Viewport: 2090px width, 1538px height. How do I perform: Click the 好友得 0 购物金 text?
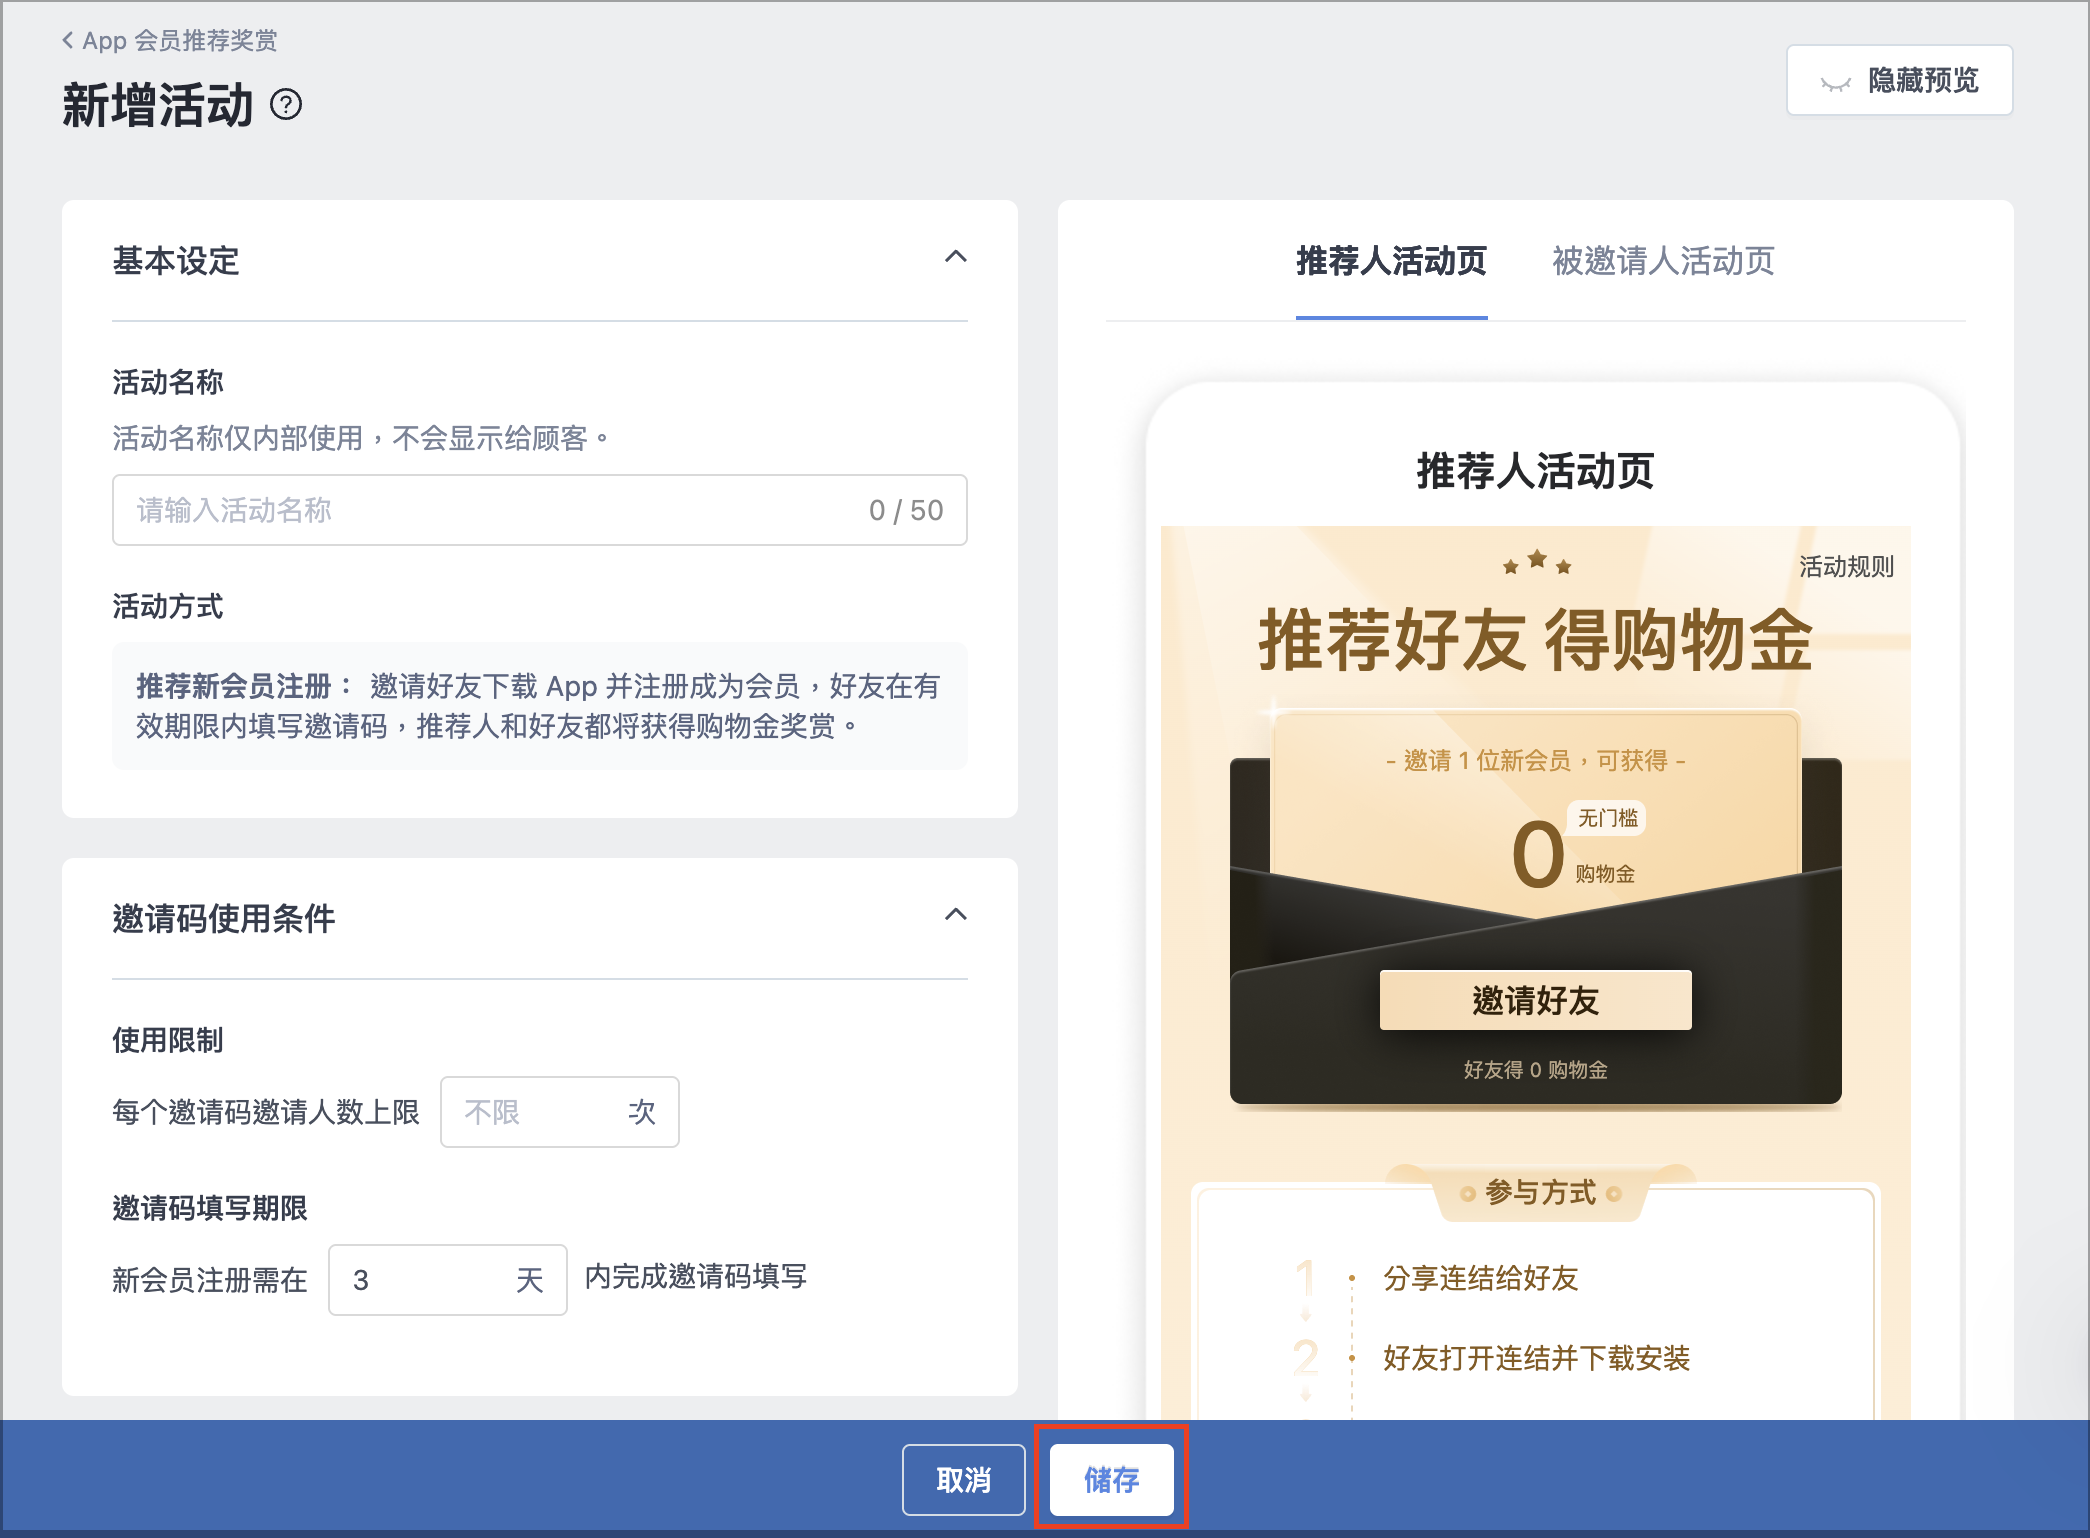(1536, 1070)
